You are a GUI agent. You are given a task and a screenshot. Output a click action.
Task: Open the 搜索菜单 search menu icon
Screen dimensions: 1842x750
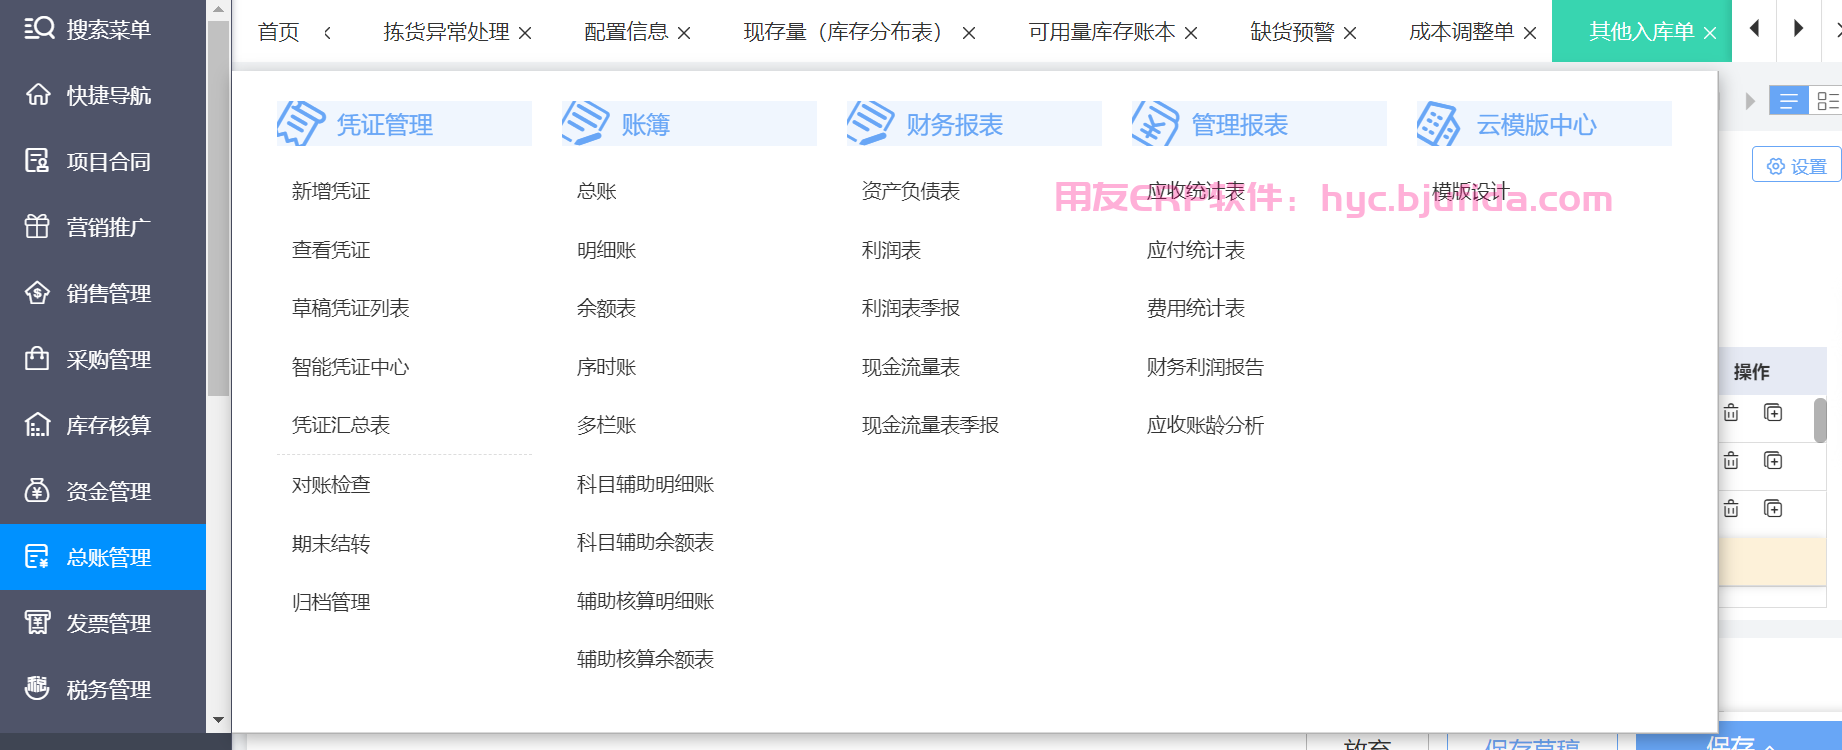coord(39,28)
